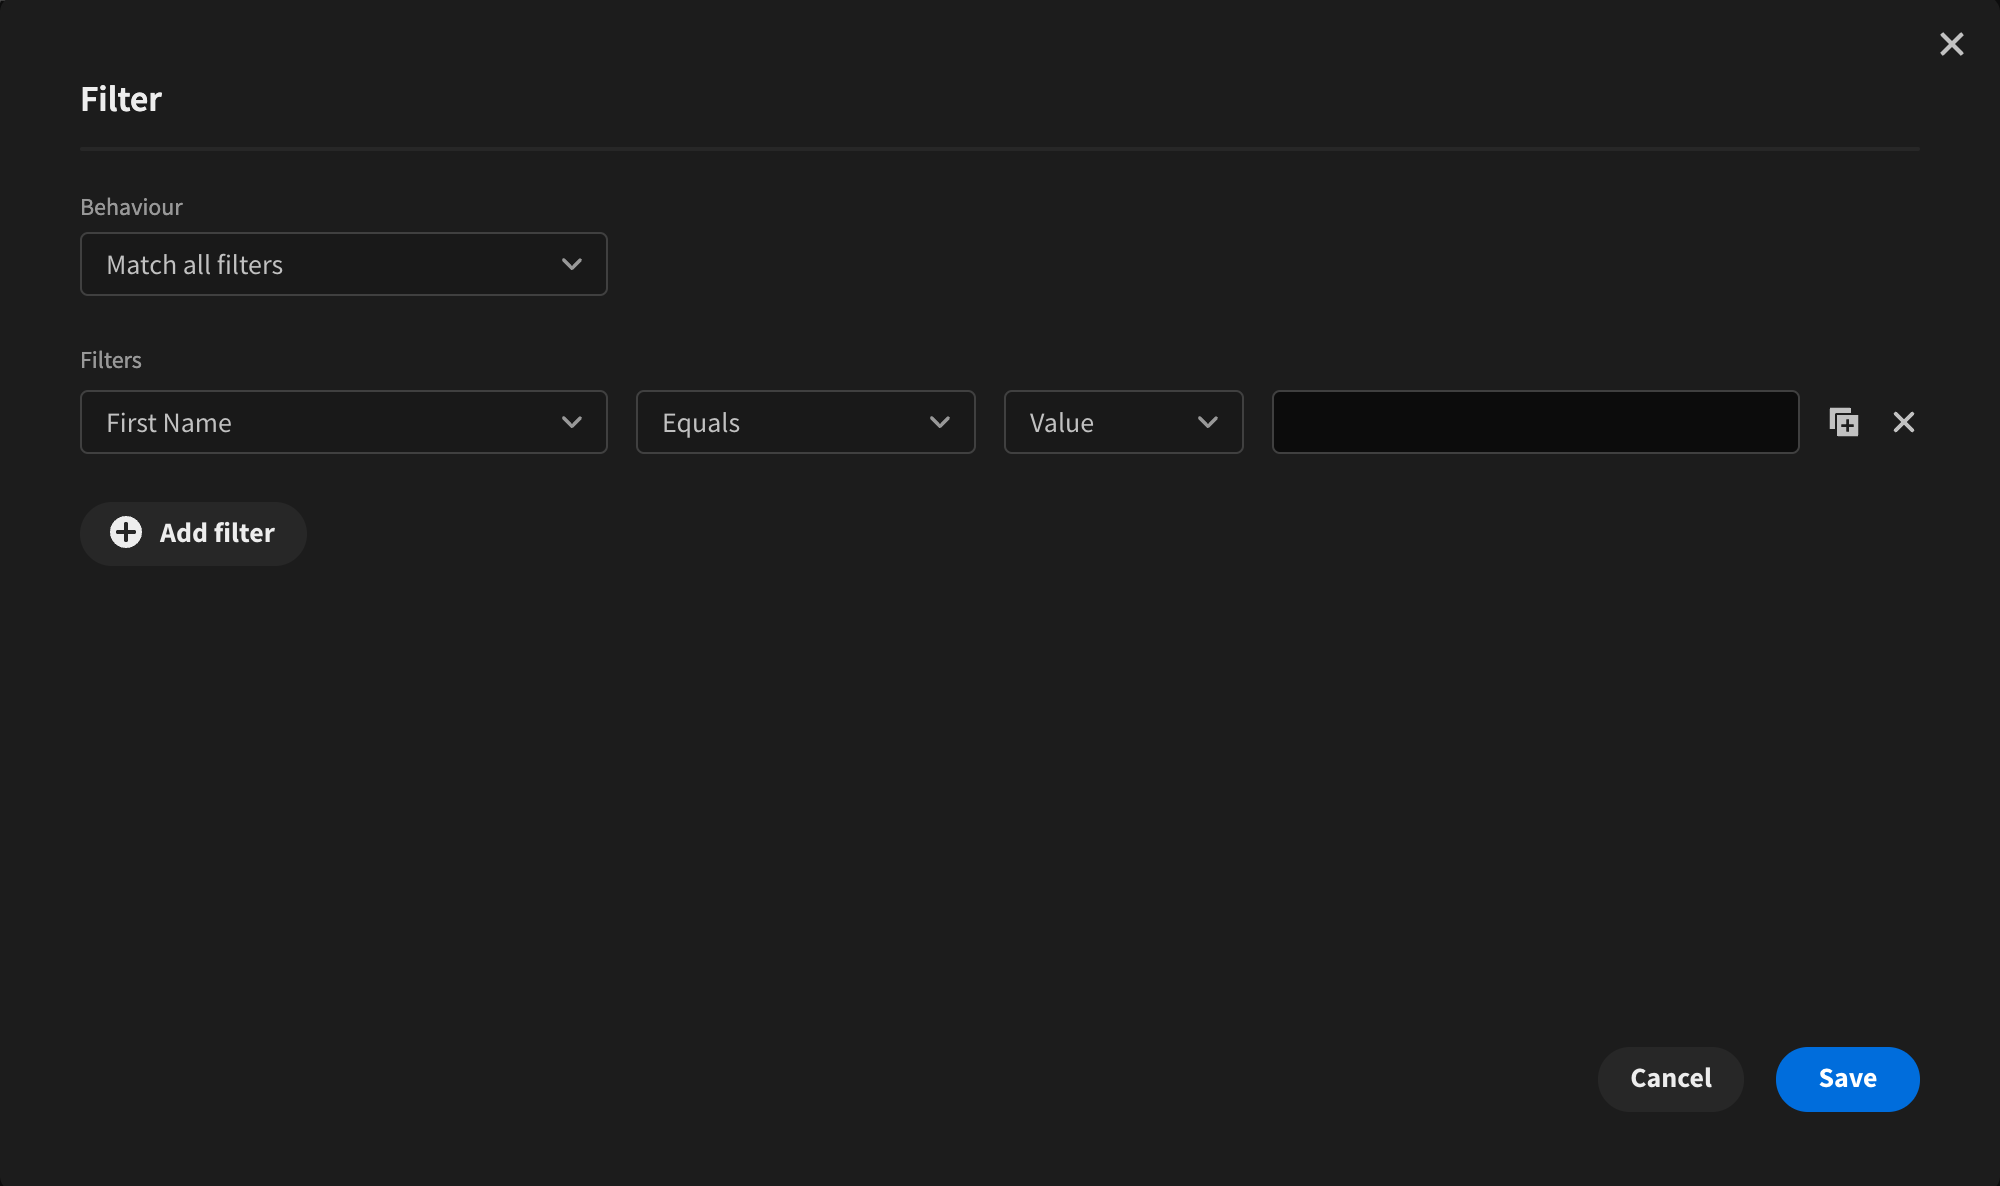The width and height of the screenshot is (2000, 1186).
Task: Click the Behaviour field label
Action: pos(131,207)
